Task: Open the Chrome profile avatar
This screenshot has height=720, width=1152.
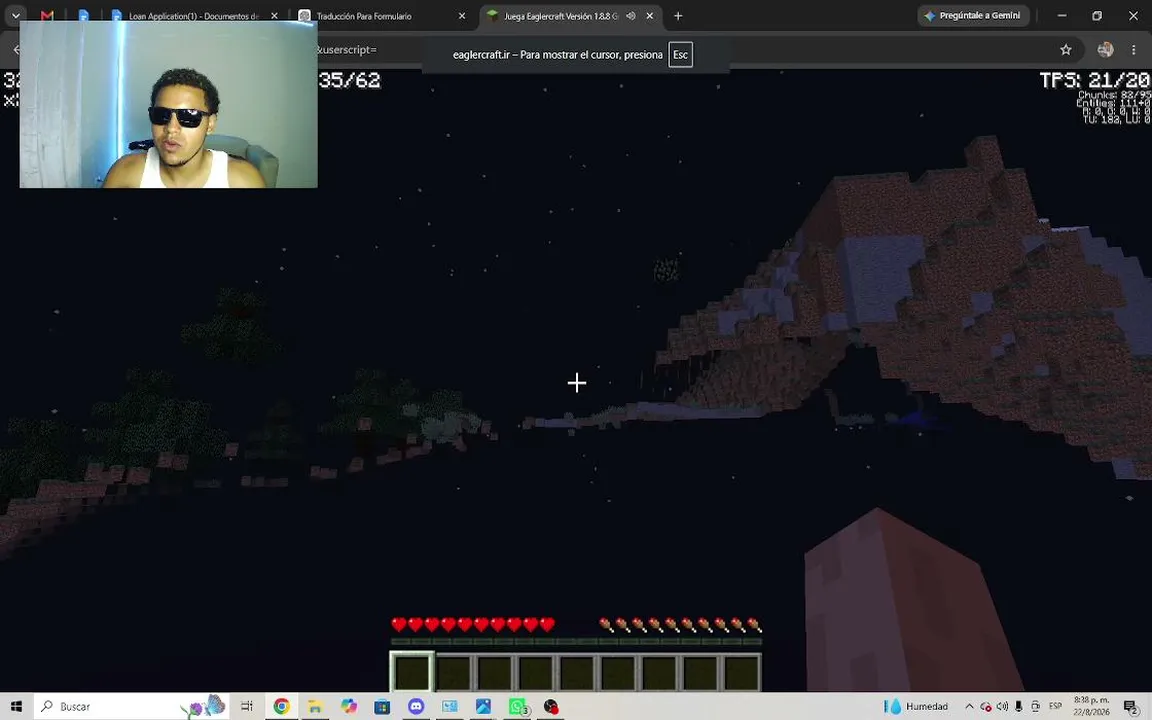Action: [x=1105, y=50]
